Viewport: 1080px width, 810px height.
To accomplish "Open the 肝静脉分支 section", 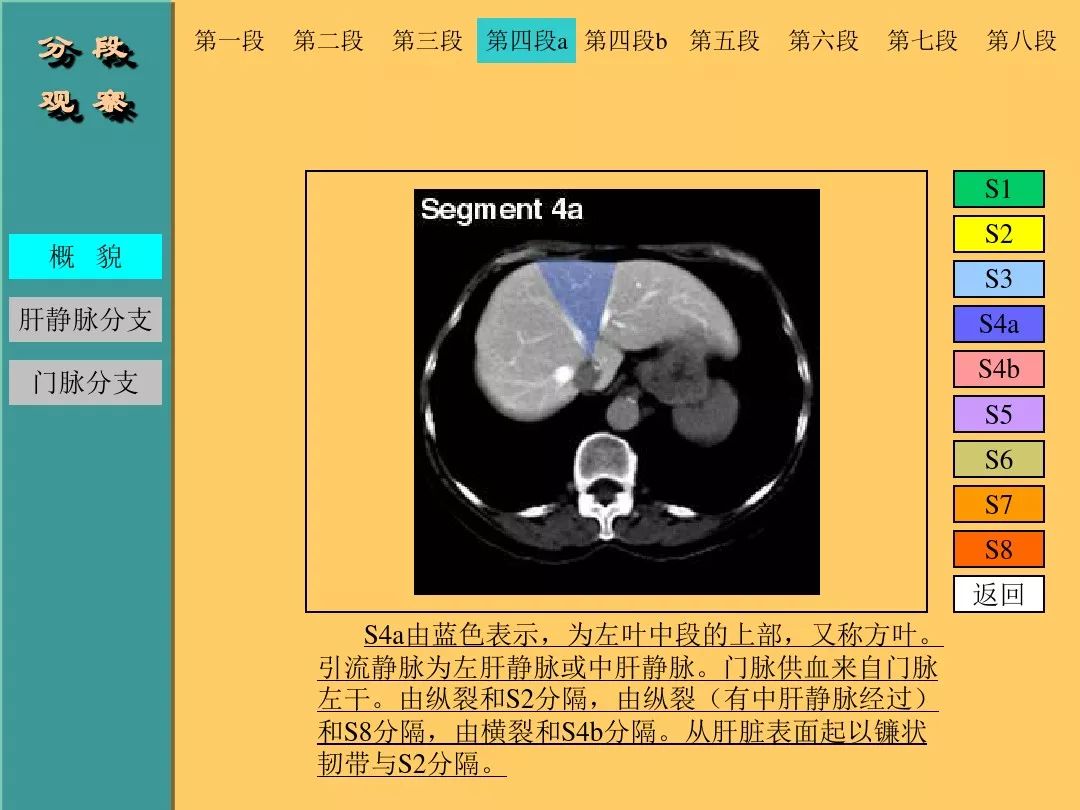I will (85, 320).
